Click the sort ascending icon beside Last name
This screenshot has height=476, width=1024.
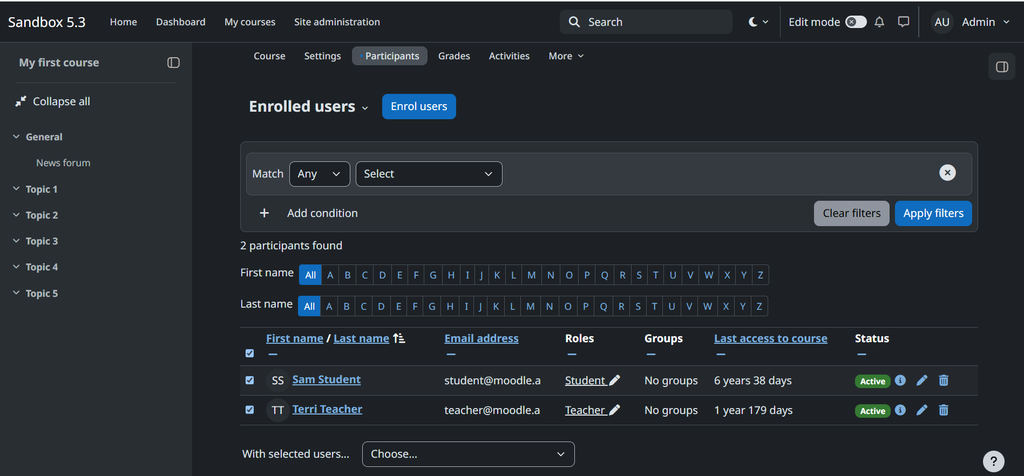(399, 338)
